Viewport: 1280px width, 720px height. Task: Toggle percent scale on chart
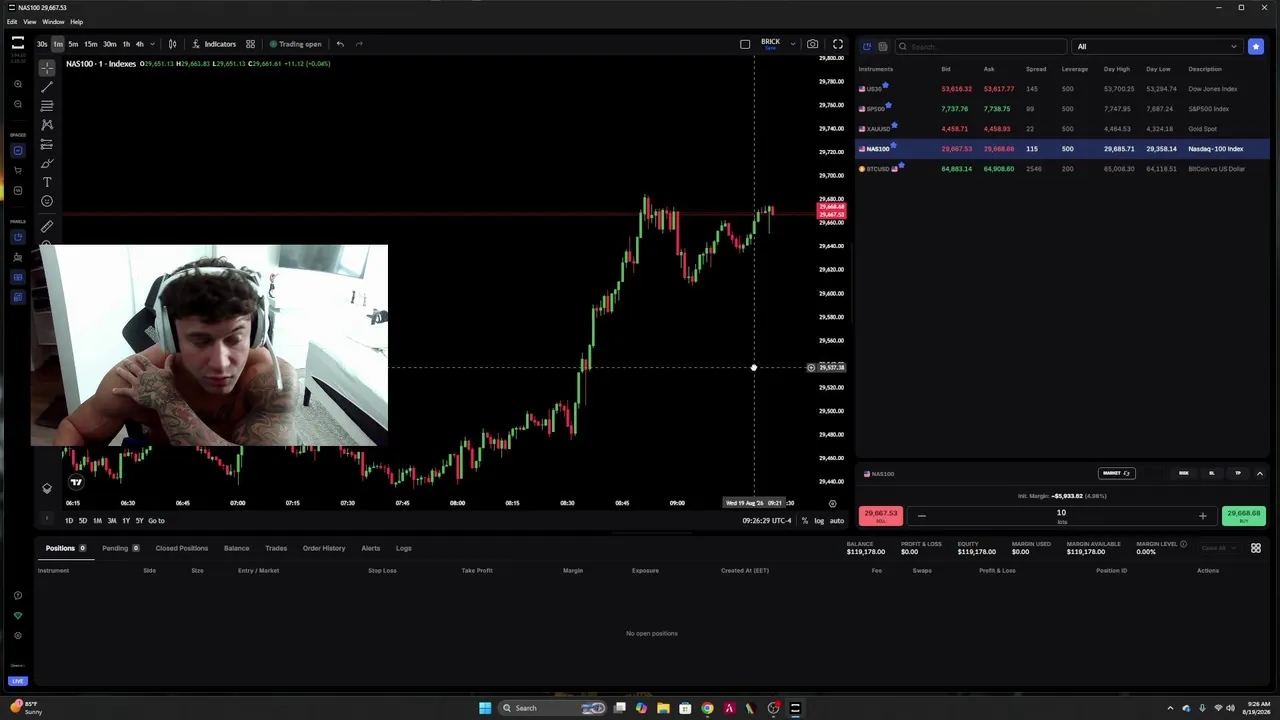pyautogui.click(x=805, y=521)
